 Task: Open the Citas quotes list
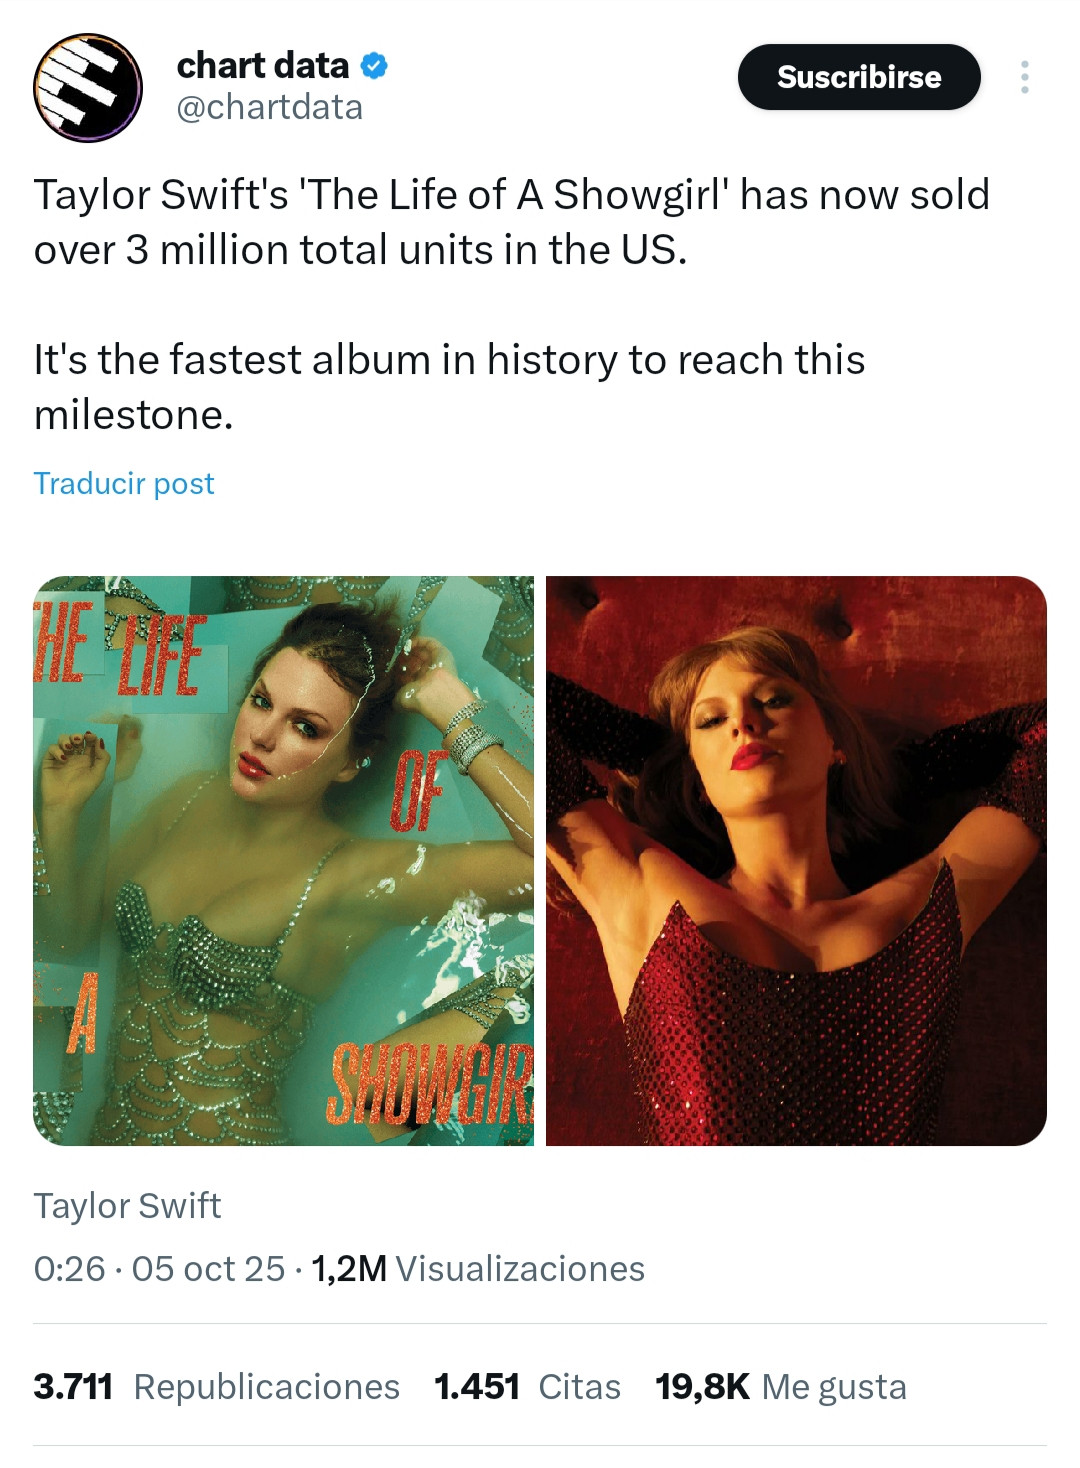579,1387
